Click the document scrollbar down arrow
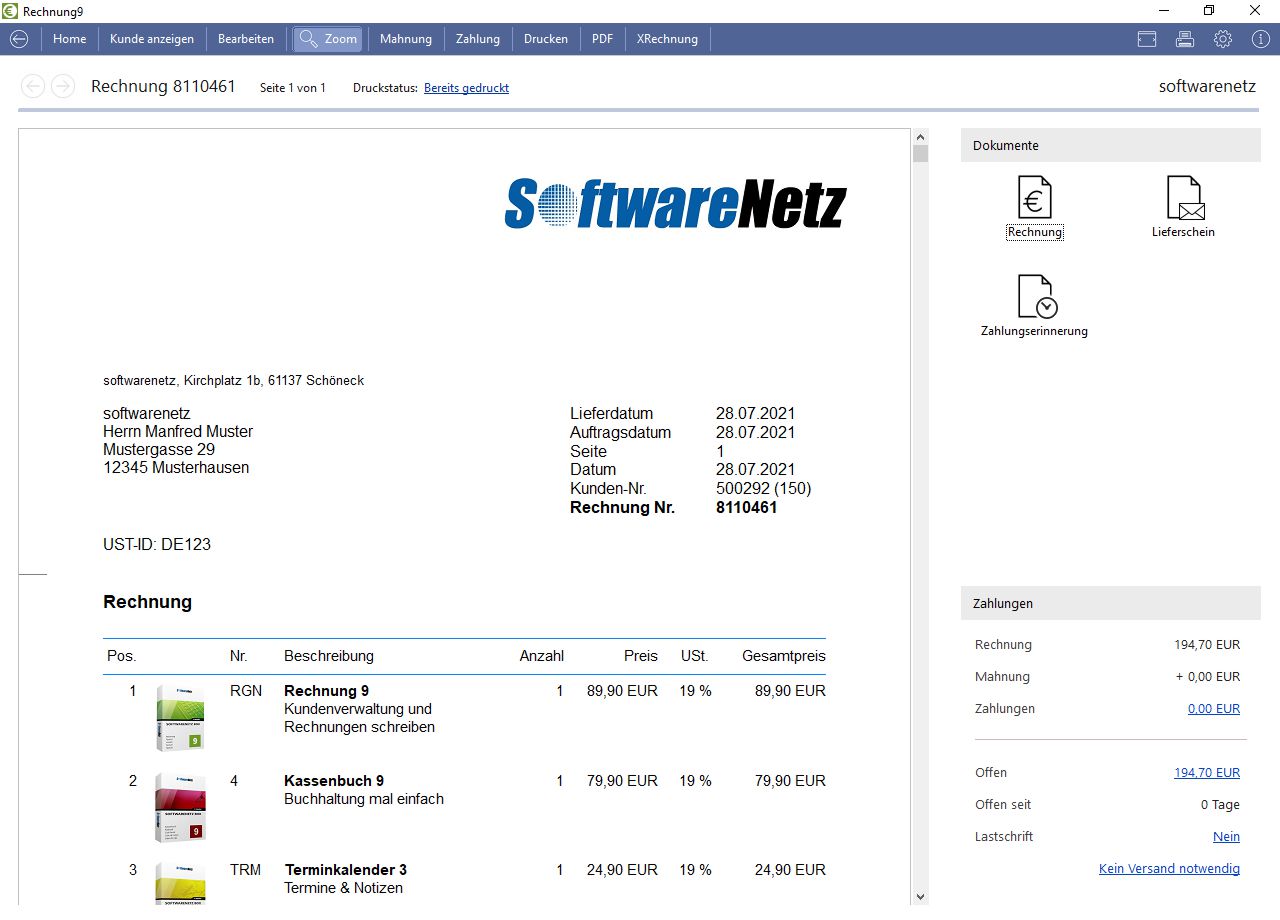 (x=920, y=896)
